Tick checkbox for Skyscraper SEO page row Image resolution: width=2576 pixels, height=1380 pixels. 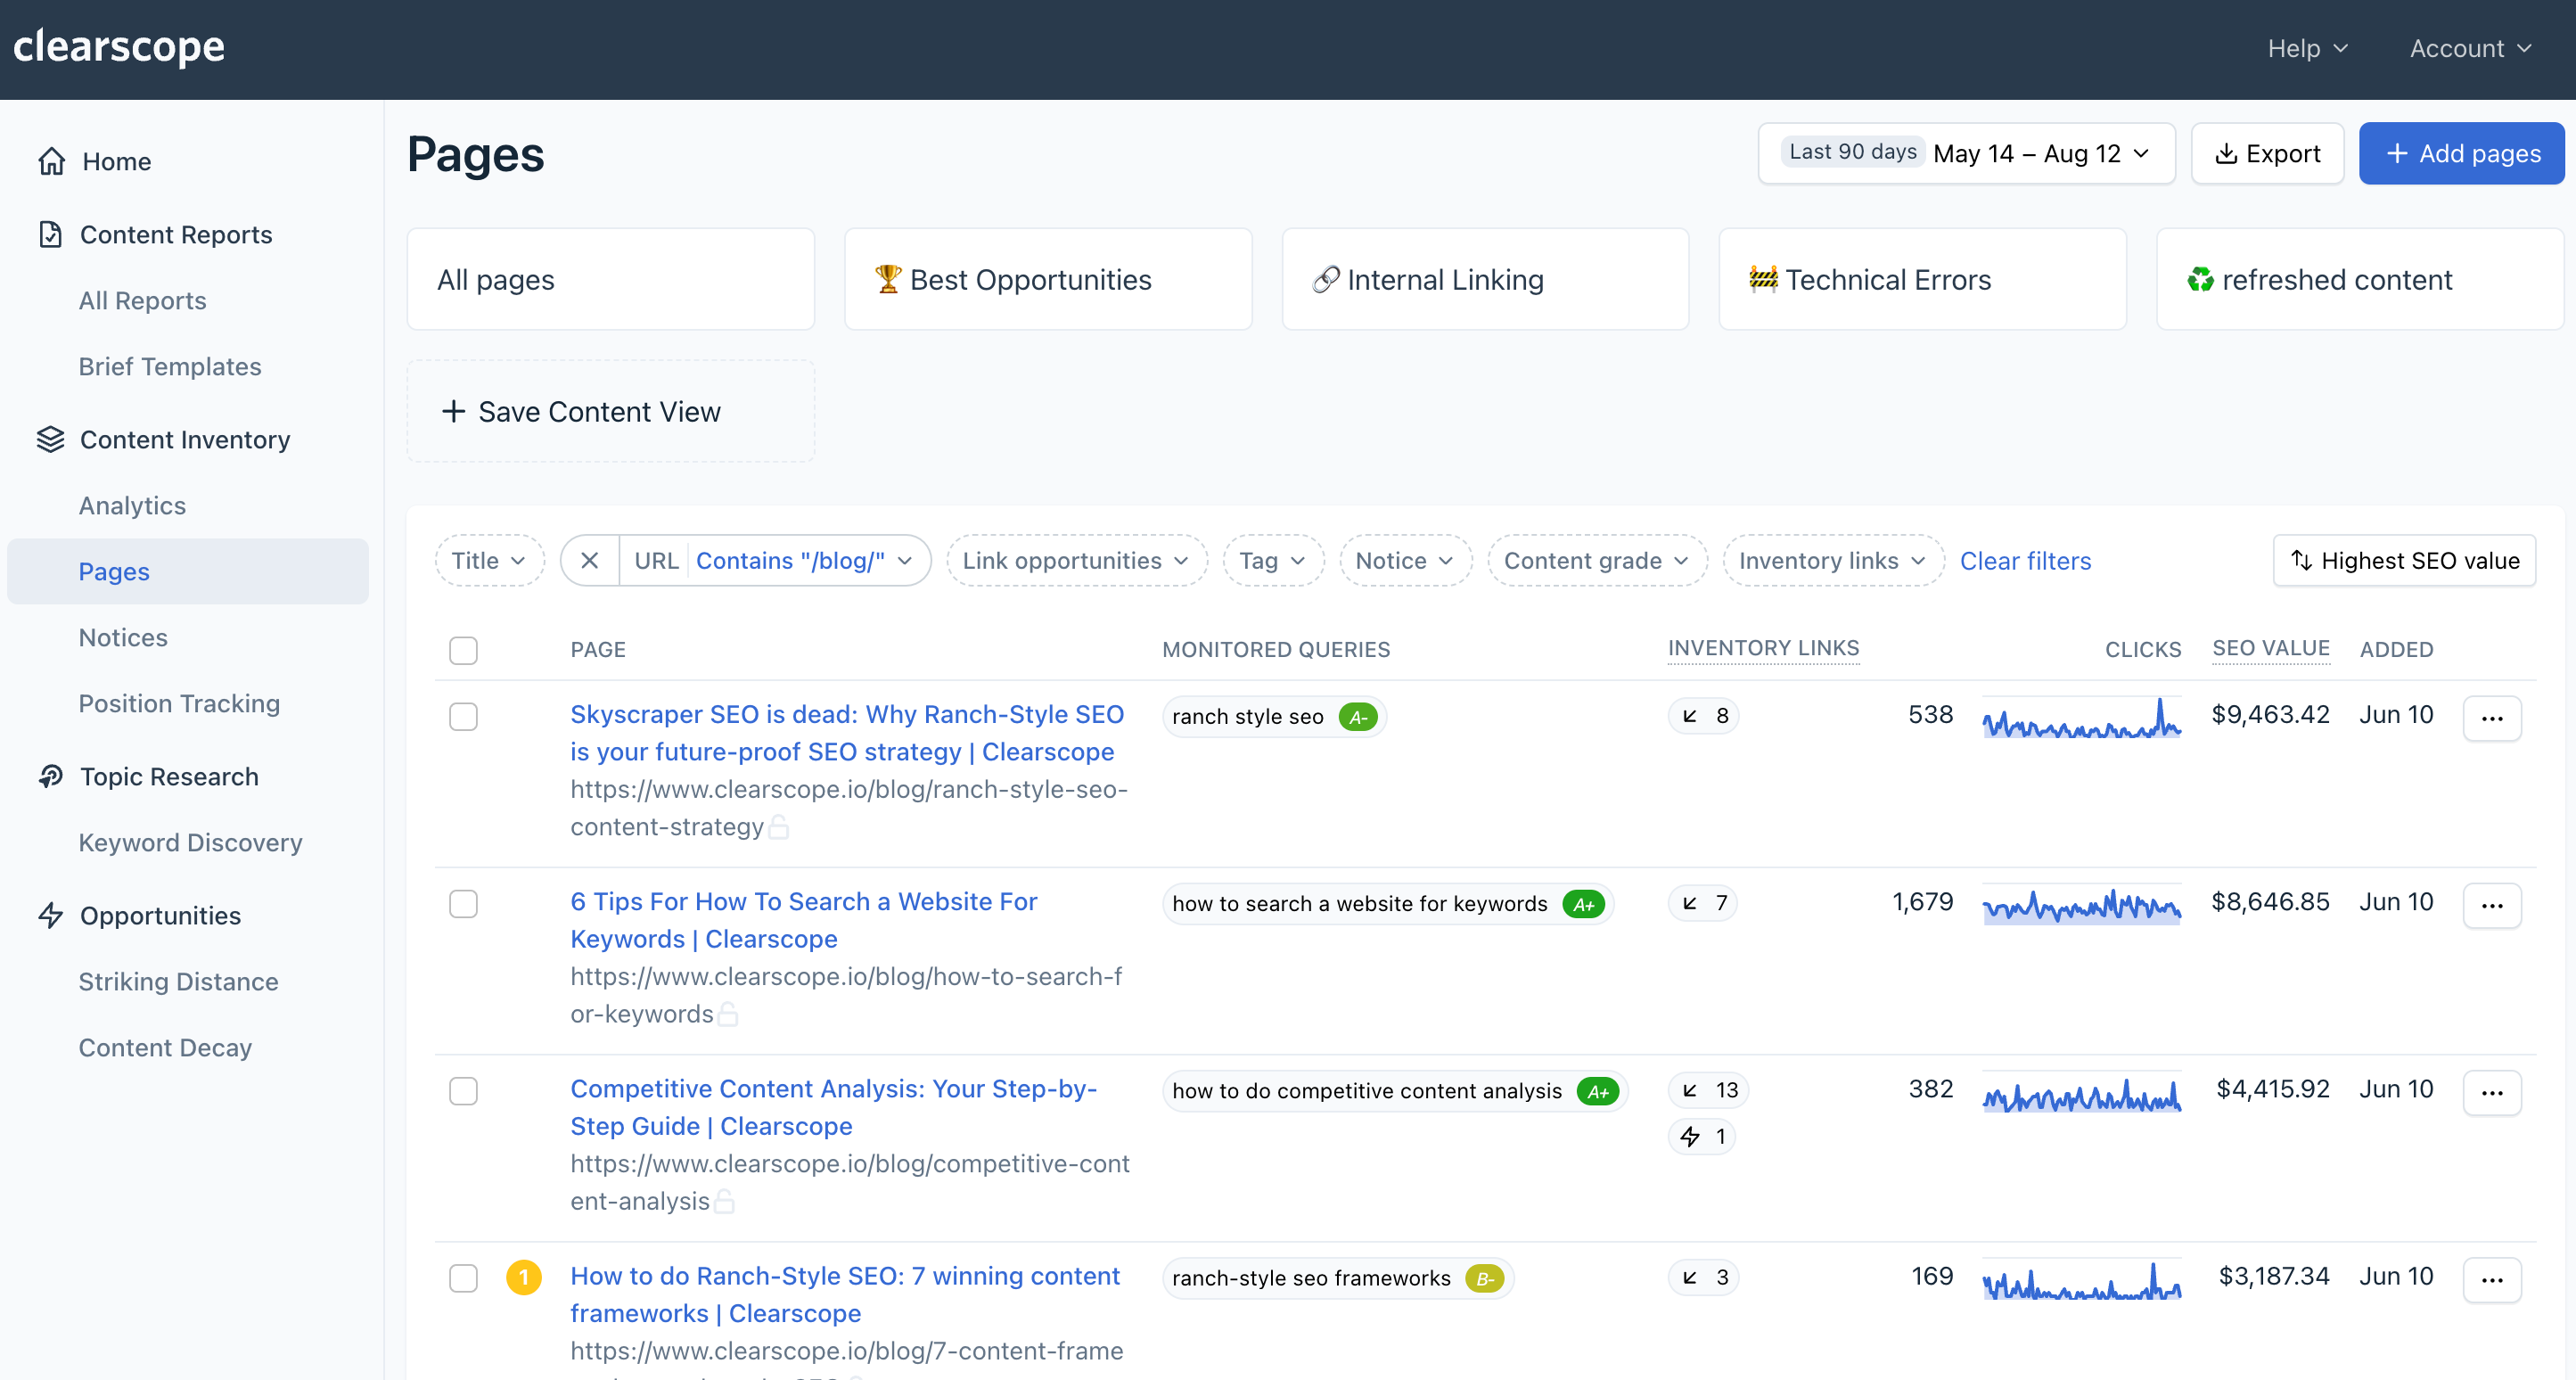[463, 717]
